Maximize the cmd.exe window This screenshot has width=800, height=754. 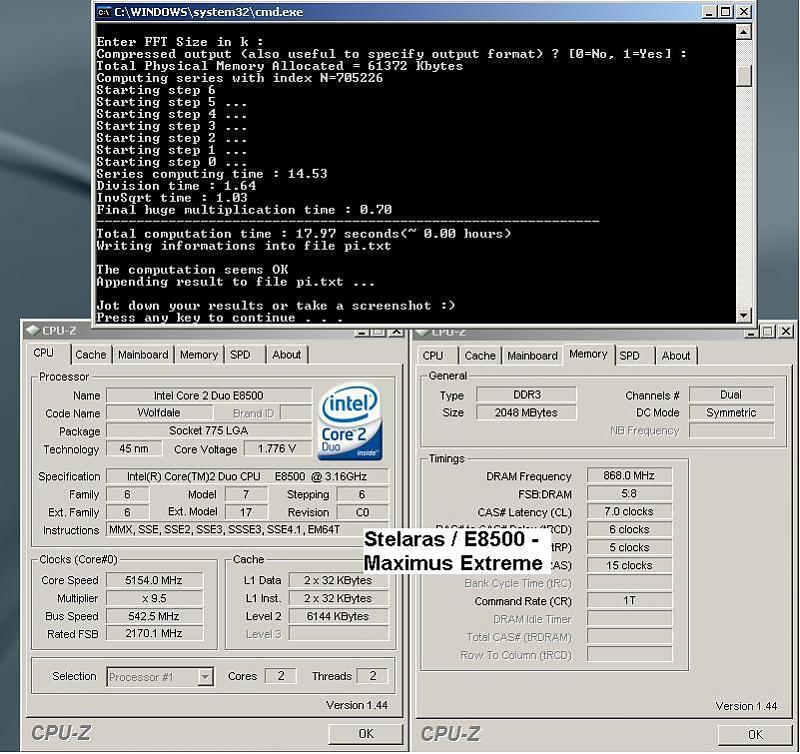(x=726, y=12)
